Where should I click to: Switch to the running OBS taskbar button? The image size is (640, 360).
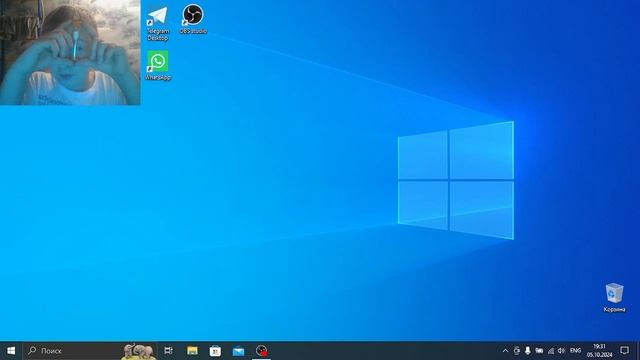(x=261, y=351)
